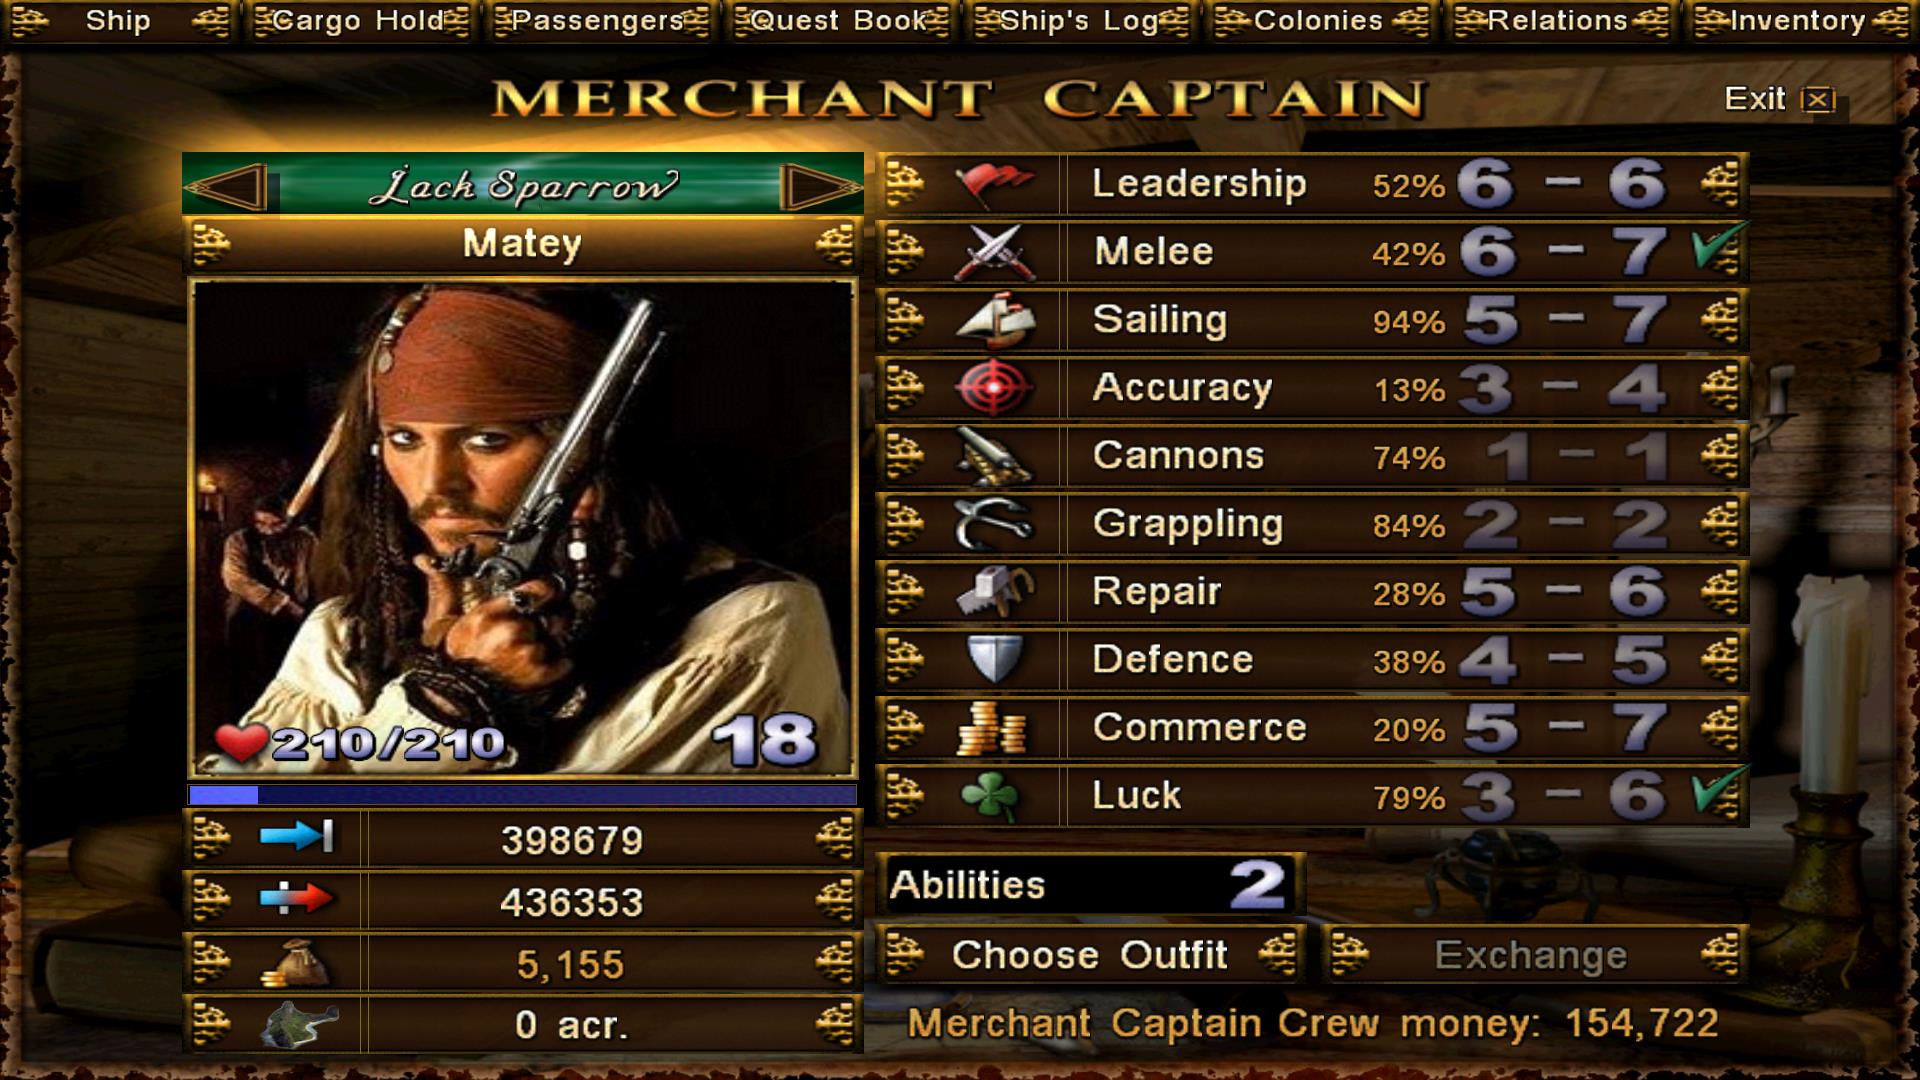Viewport: 1920px width, 1080px height.
Task: Show previous character with left arrow
Action: pyautogui.click(x=228, y=186)
